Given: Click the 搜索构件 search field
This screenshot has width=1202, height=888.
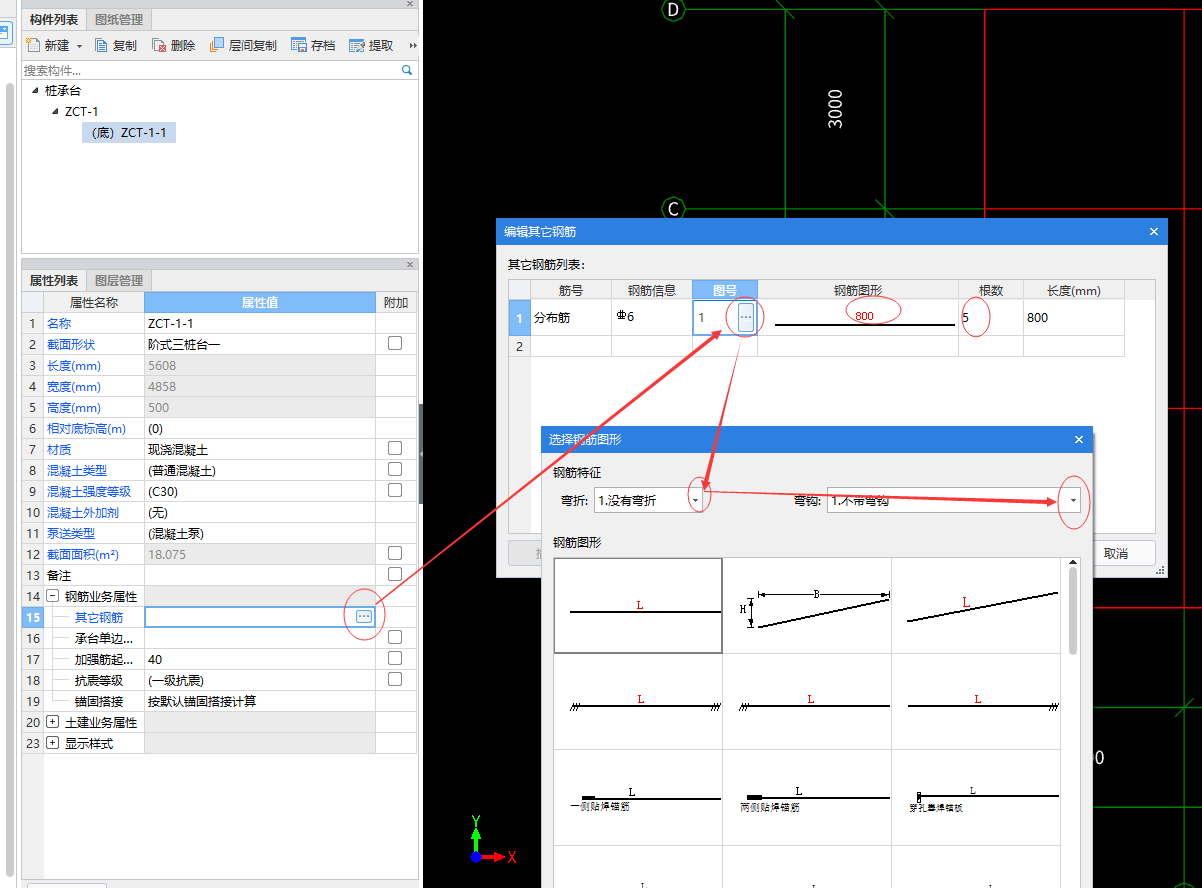Looking at the screenshot, I should 210,71.
